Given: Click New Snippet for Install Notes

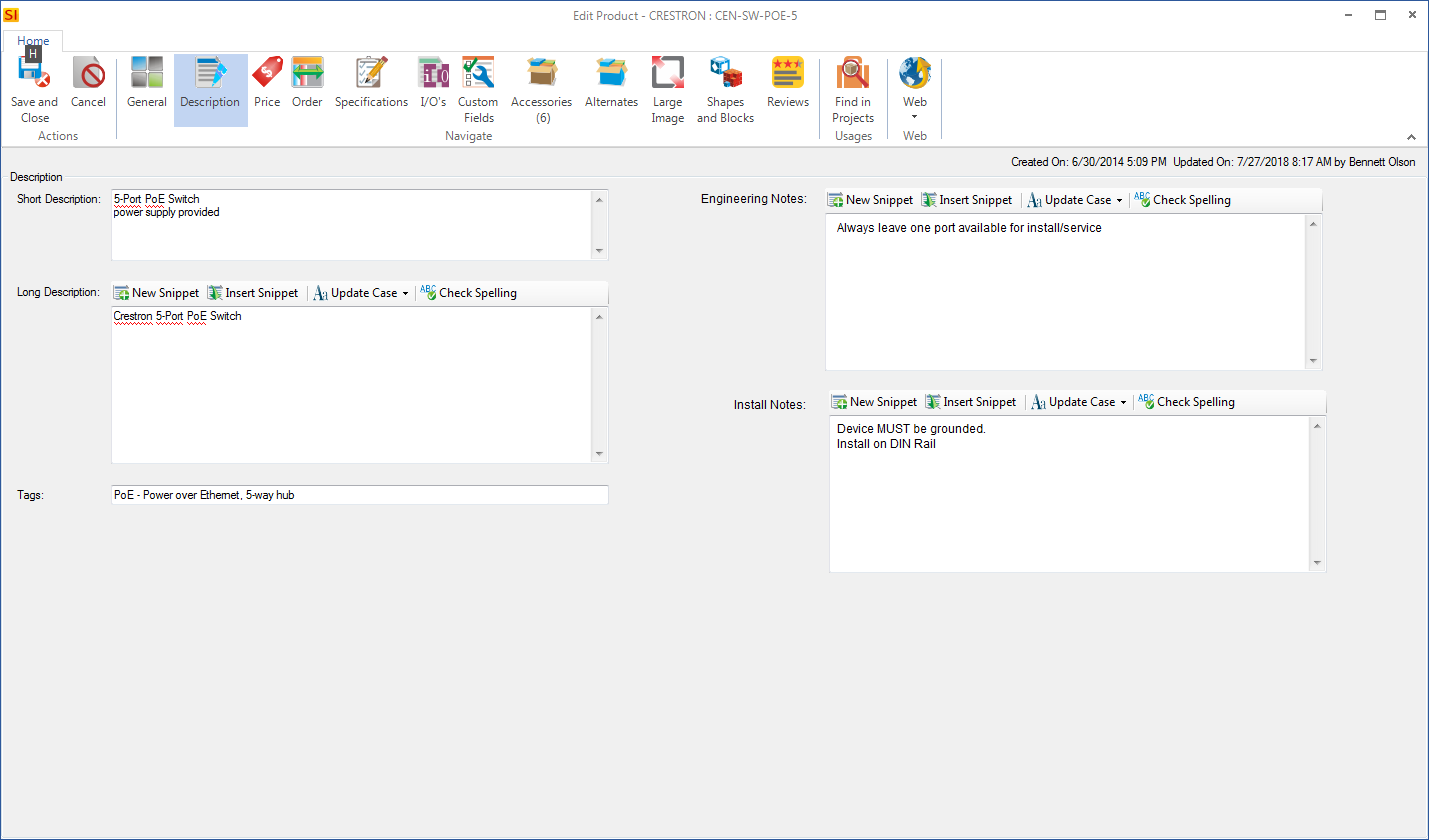Looking at the screenshot, I should 874,402.
